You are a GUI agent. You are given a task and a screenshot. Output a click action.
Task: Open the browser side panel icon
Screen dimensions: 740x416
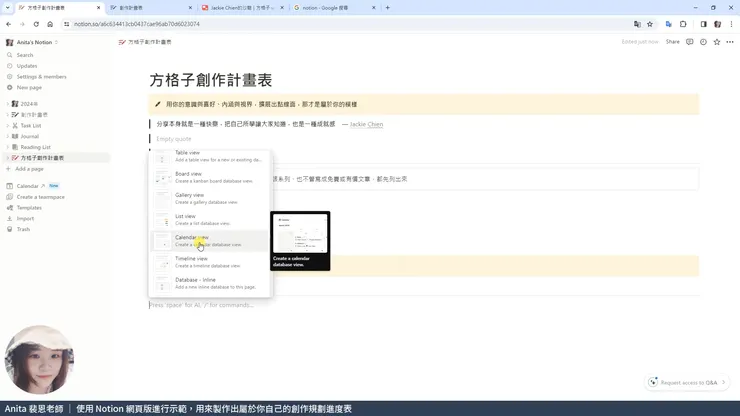(x=703, y=24)
